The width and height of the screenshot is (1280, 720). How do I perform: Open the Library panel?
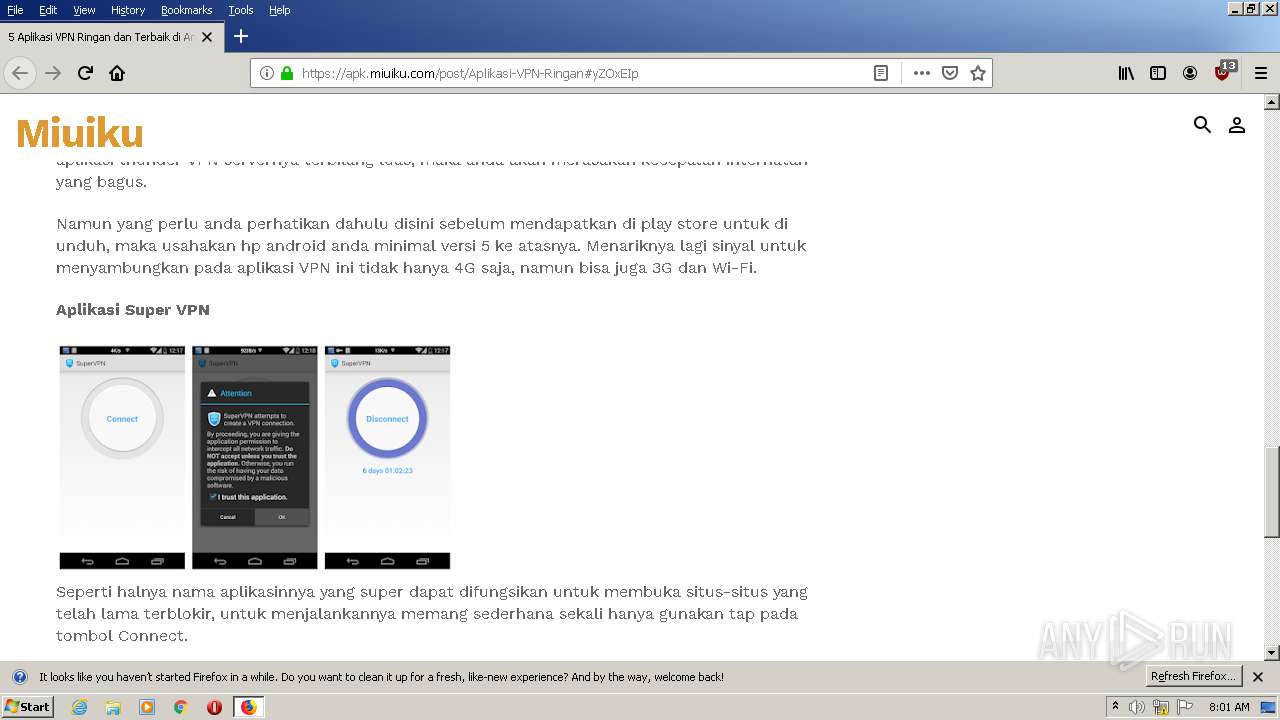[x=1126, y=73]
